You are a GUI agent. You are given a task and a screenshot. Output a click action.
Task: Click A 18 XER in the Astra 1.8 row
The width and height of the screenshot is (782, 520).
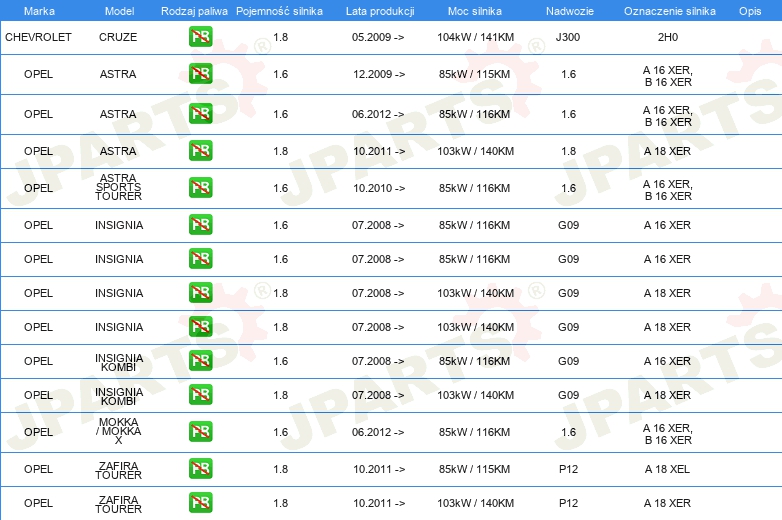pyautogui.click(x=667, y=151)
